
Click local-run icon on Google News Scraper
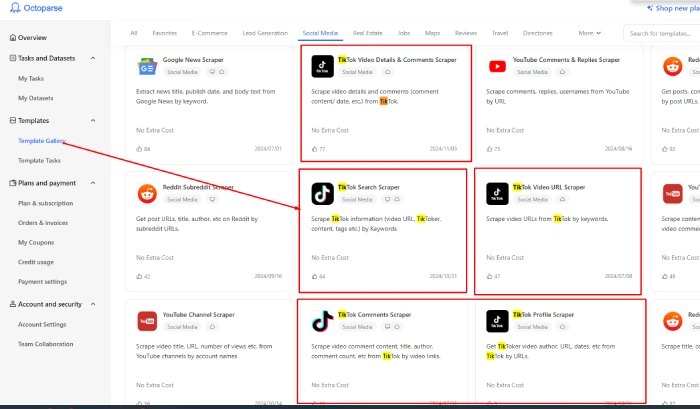point(212,72)
